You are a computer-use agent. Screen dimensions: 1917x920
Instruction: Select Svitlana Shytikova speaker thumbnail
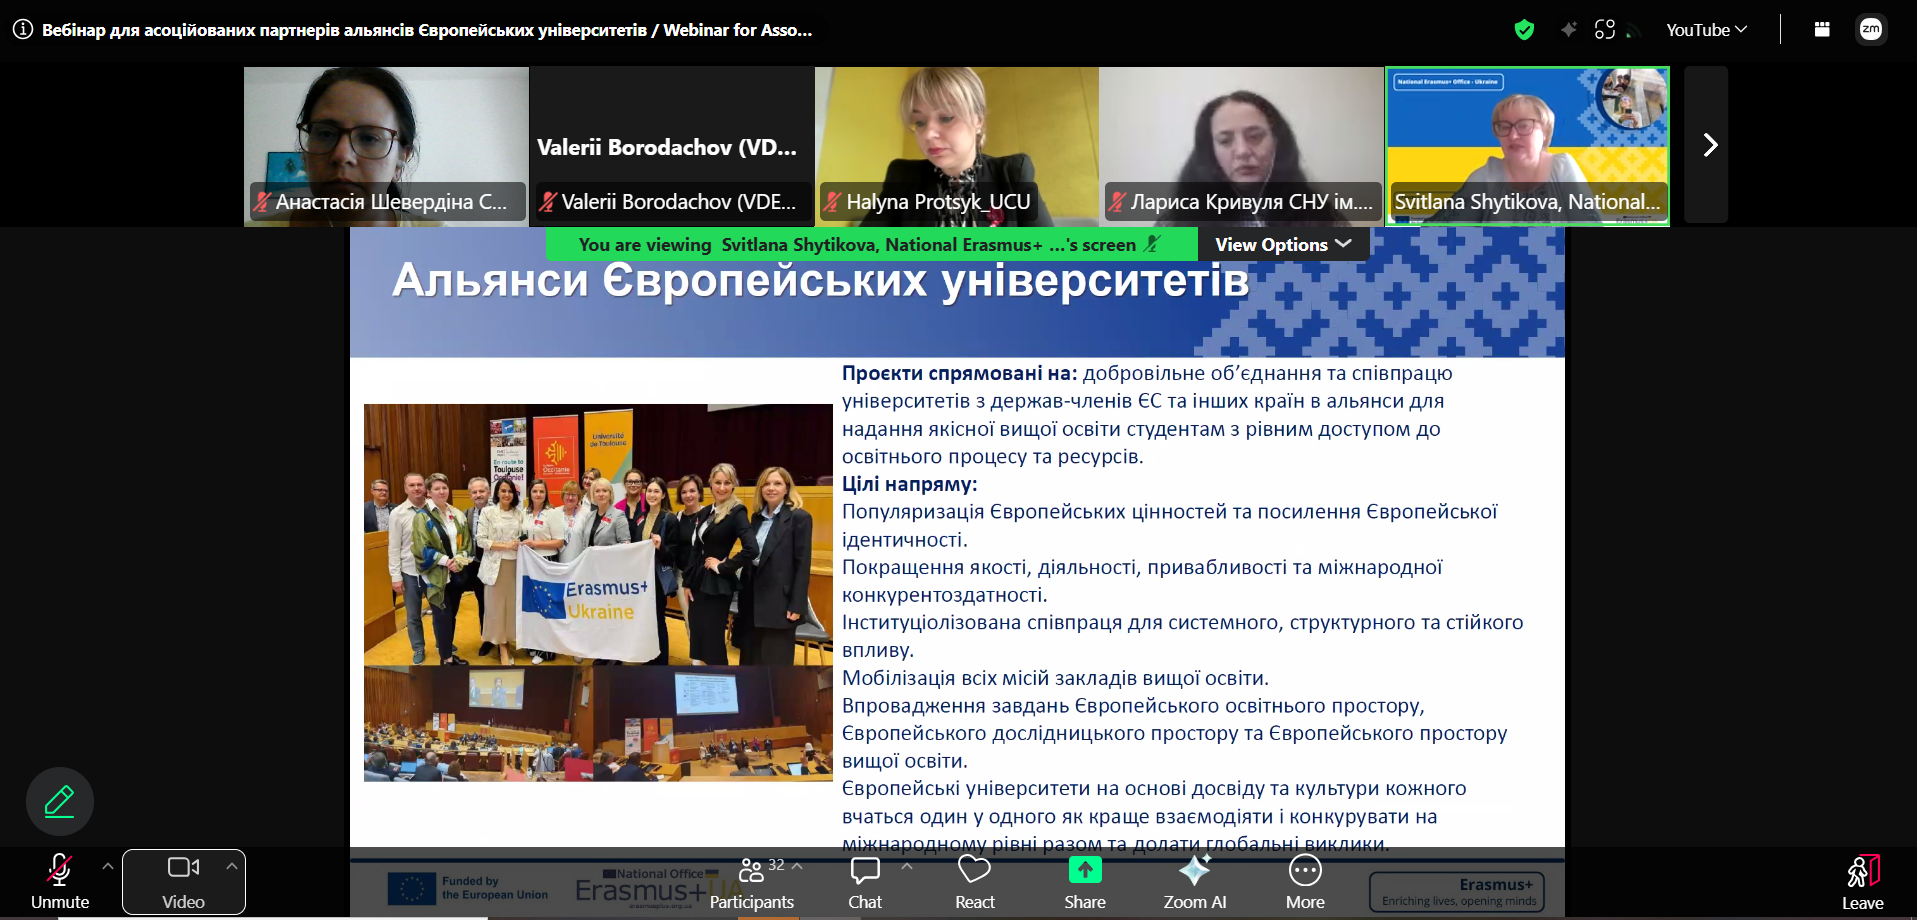[1527, 146]
